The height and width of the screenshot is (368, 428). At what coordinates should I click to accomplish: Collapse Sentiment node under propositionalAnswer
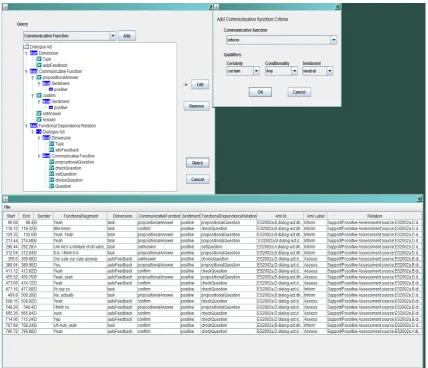39,83
